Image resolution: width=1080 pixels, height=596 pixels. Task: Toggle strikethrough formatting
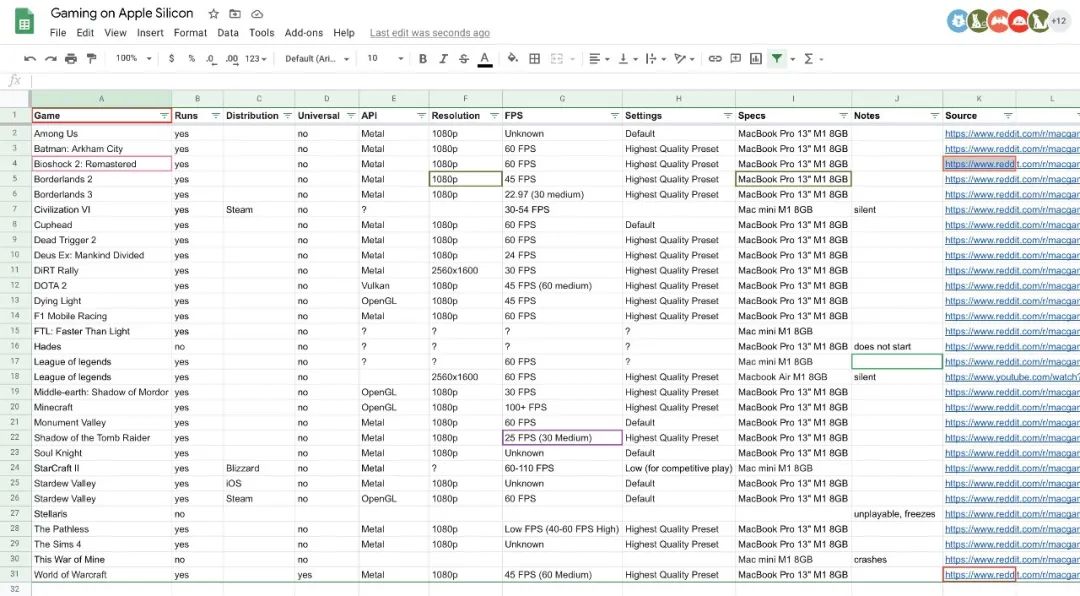pyautogui.click(x=464, y=59)
